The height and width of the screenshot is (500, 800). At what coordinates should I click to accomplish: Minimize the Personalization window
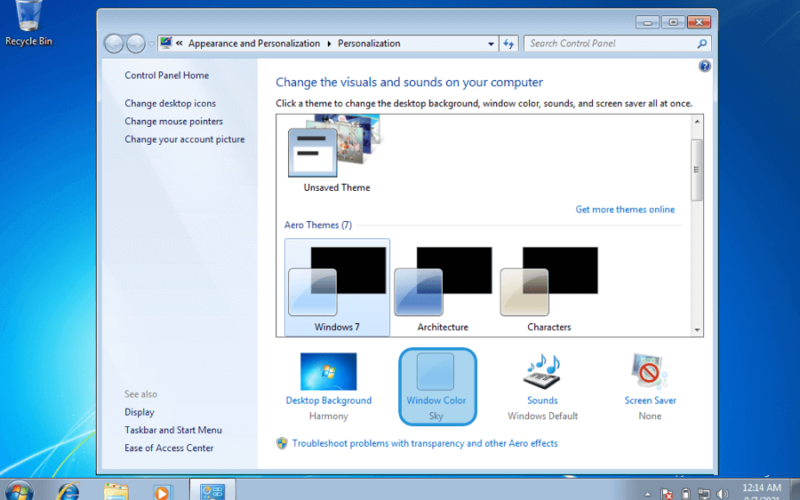pos(647,22)
